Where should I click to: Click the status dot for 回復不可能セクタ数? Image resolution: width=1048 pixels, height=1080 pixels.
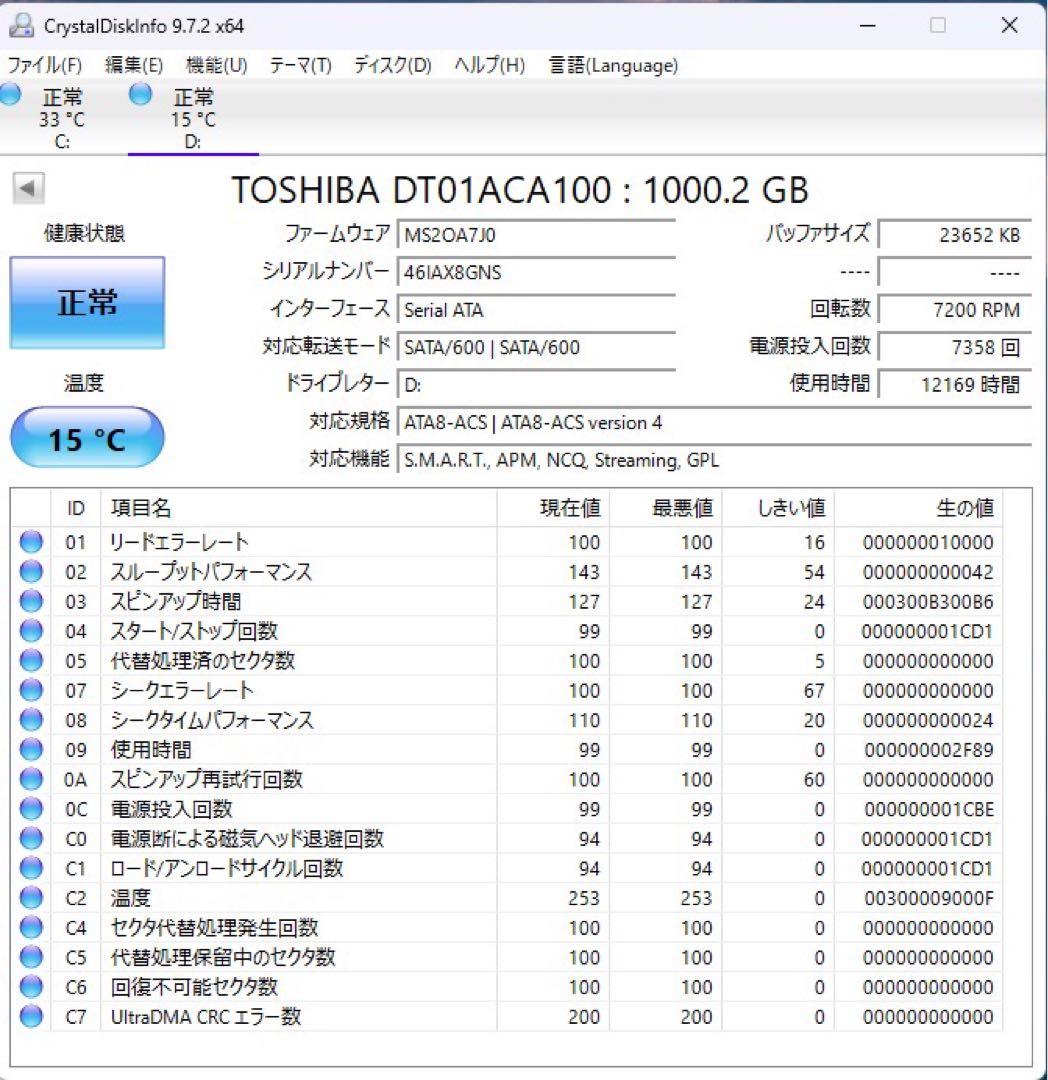point(31,986)
